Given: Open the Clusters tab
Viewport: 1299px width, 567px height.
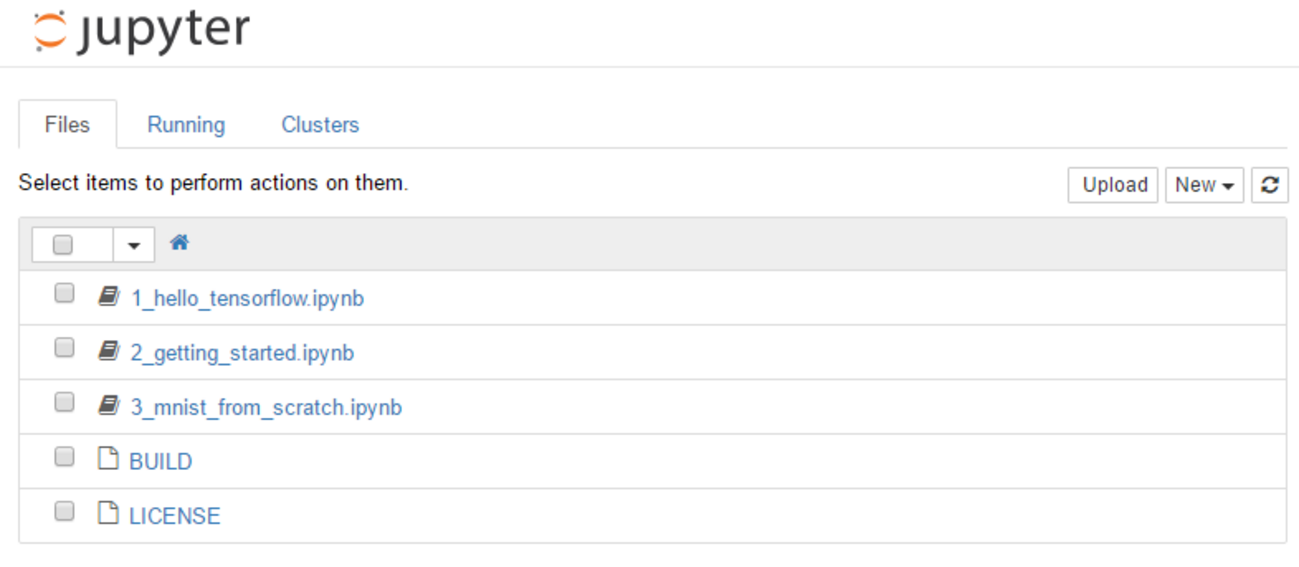Looking at the screenshot, I should 320,125.
